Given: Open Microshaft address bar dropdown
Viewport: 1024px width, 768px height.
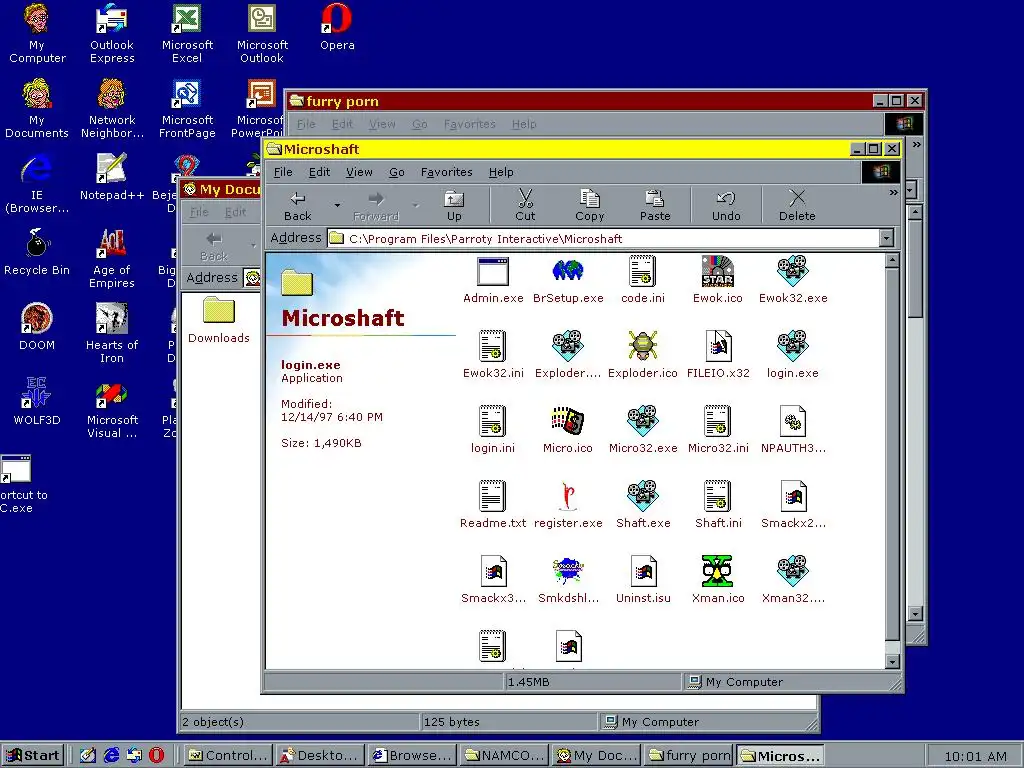Looking at the screenshot, I should click(886, 238).
